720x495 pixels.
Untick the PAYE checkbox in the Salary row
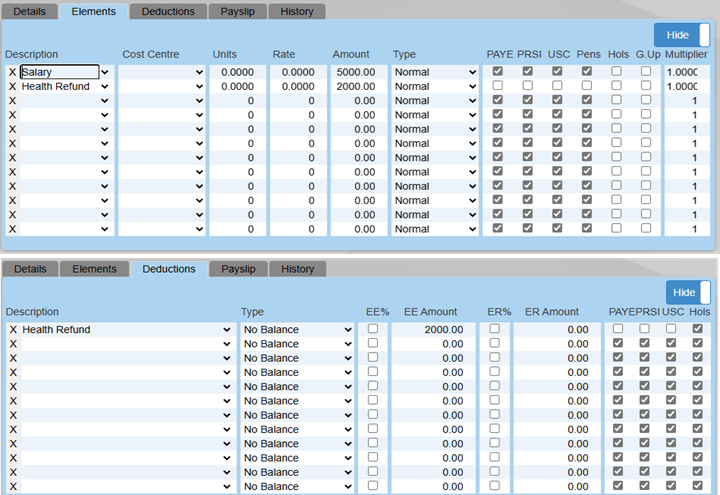pyautogui.click(x=497, y=72)
